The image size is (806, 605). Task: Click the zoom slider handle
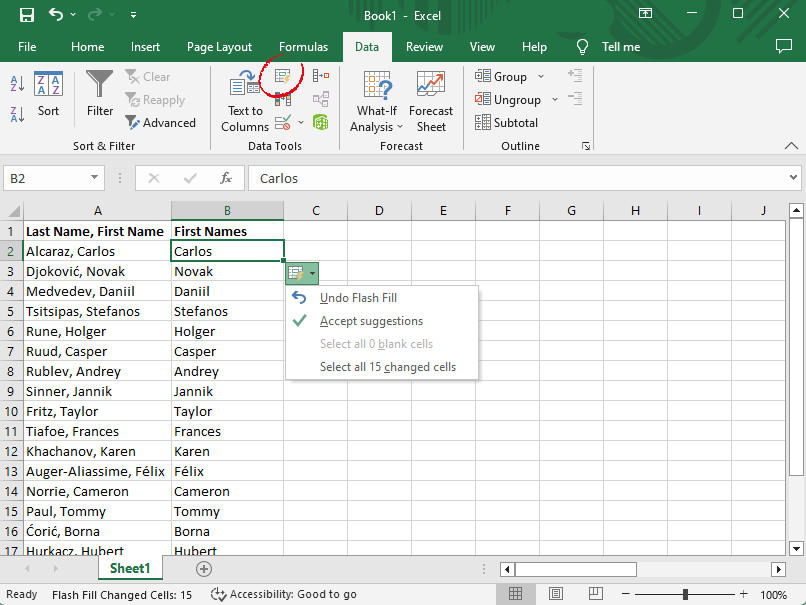685,595
